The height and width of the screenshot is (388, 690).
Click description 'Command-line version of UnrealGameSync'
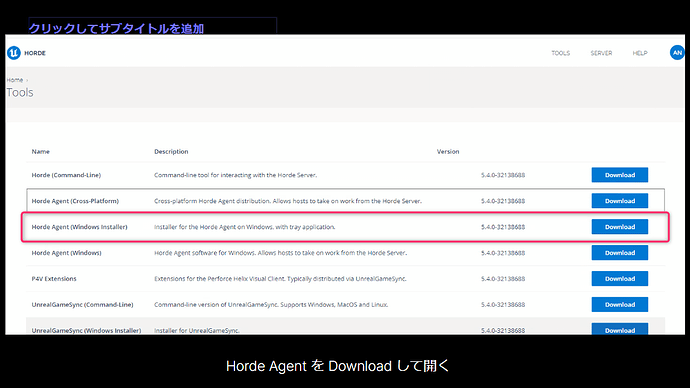pyautogui.click(x=271, y=304)
